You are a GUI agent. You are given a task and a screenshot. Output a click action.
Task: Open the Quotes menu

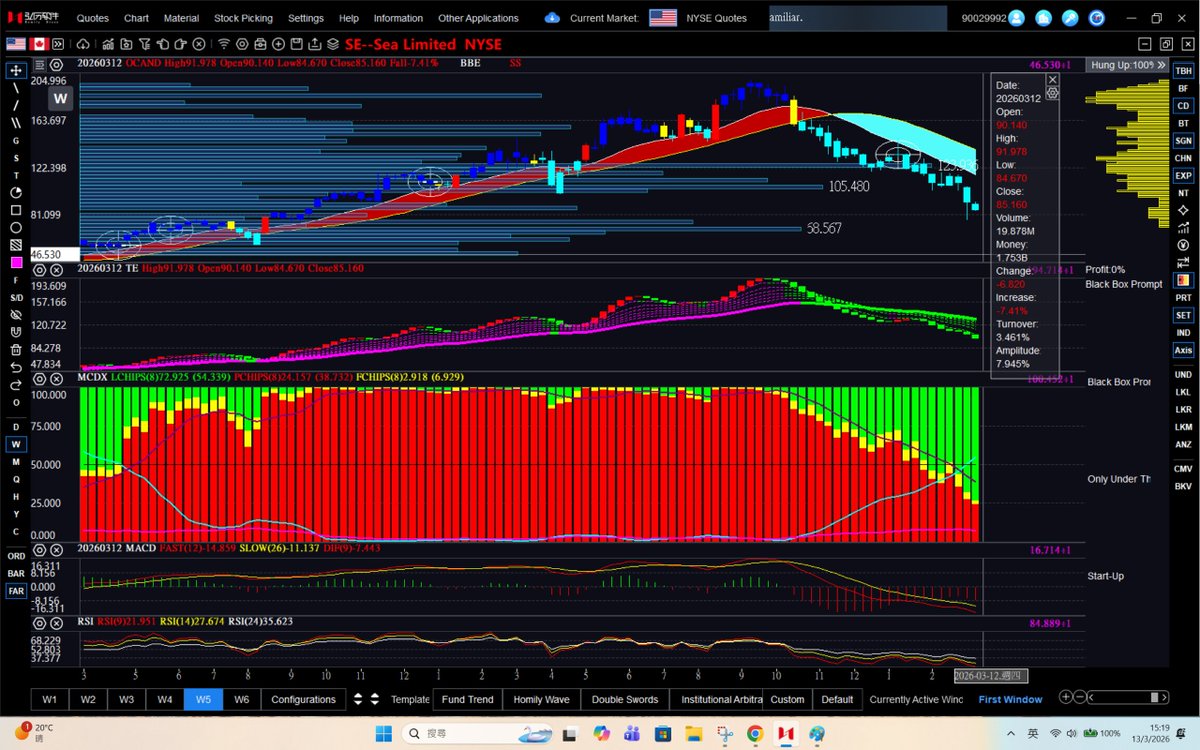[x=93, y=18]
